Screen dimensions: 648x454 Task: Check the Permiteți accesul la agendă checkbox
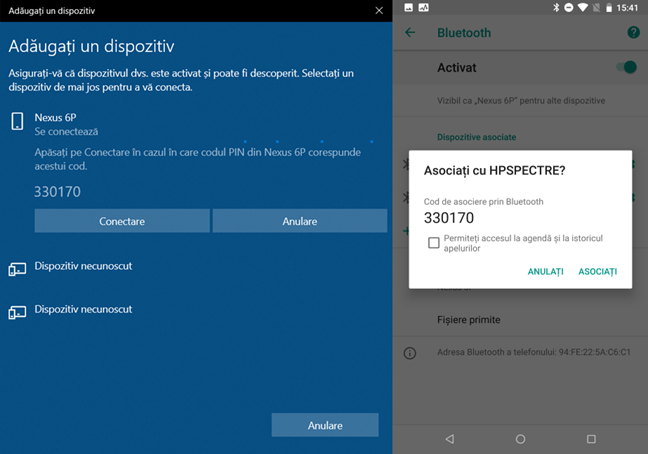pos(434,242)
